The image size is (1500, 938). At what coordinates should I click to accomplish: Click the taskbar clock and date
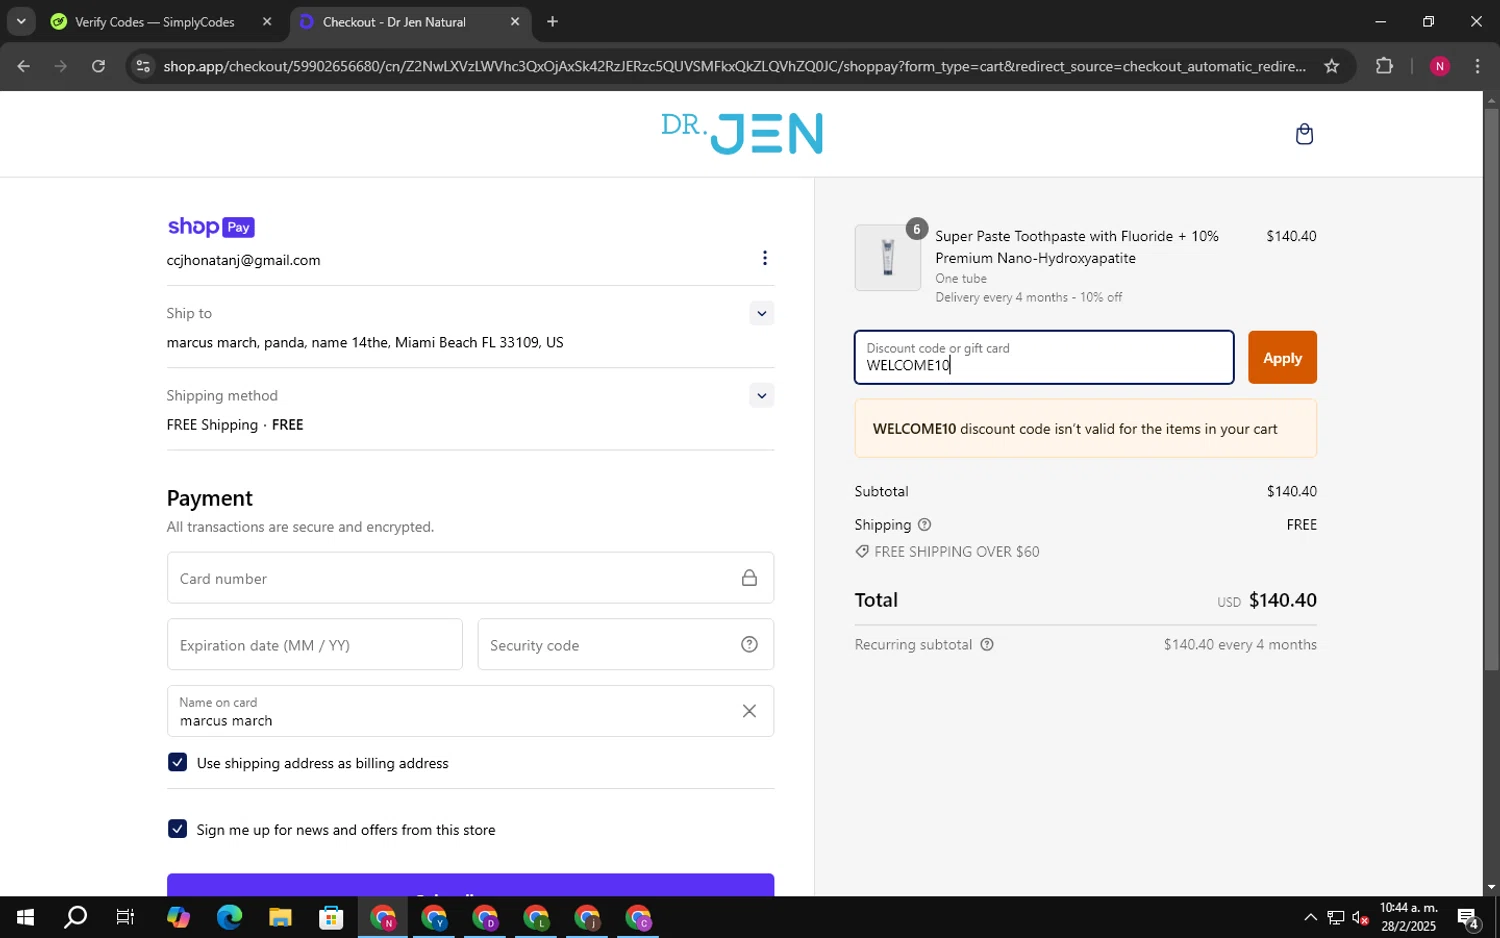[x=1408, y=917]
